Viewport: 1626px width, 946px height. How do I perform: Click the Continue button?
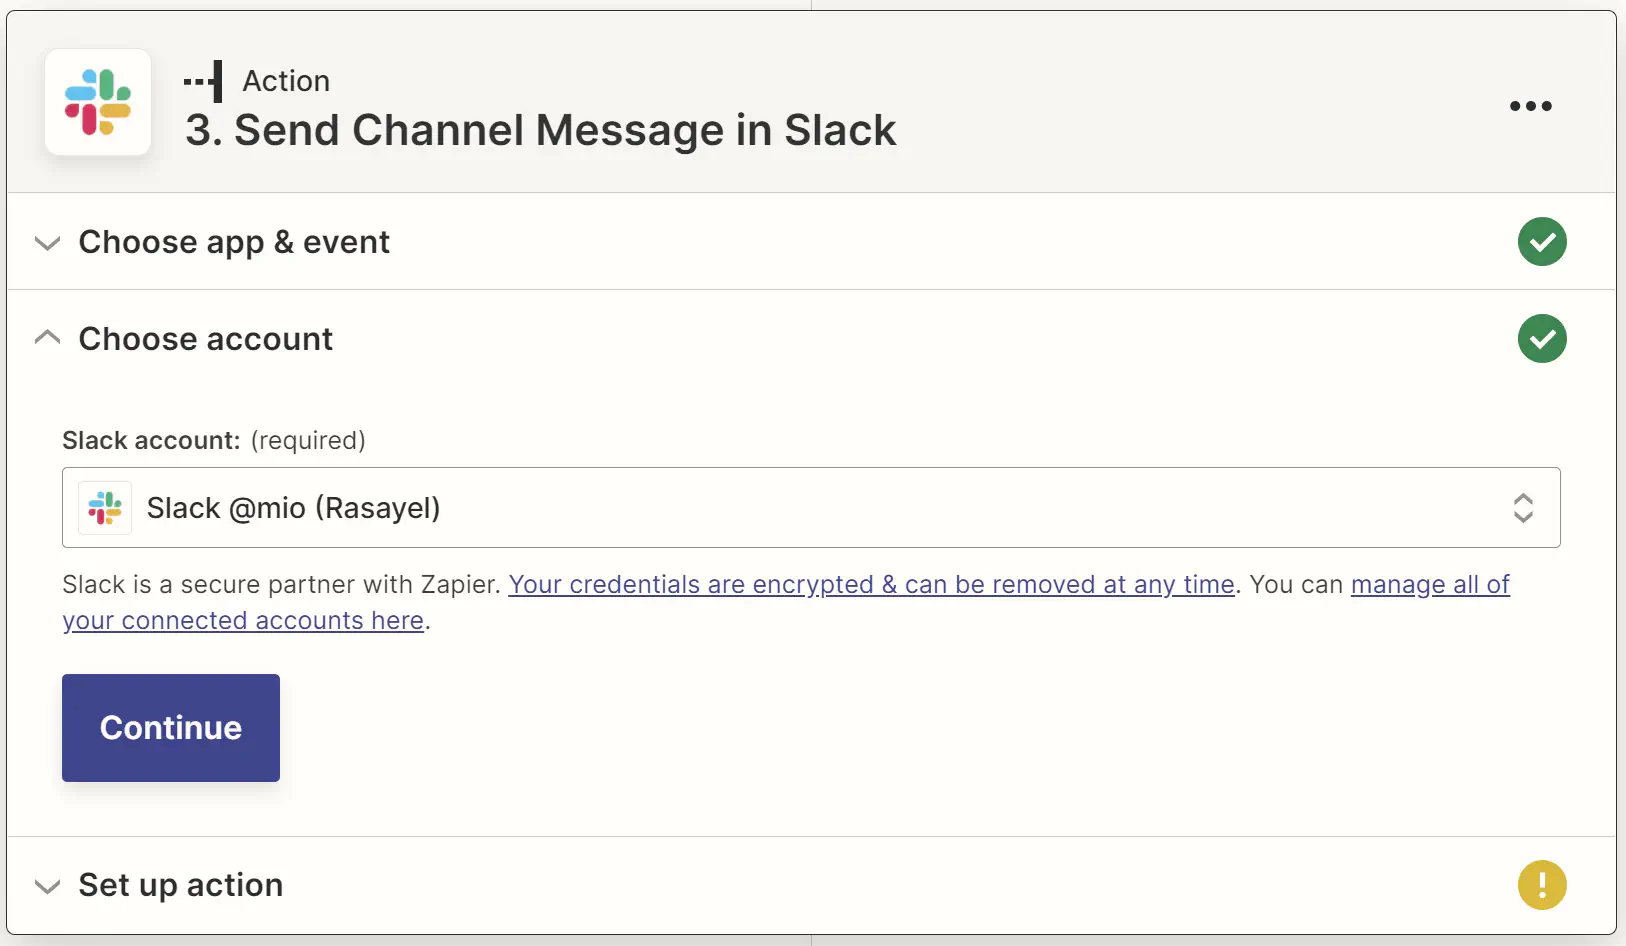(x=171, y=728)
